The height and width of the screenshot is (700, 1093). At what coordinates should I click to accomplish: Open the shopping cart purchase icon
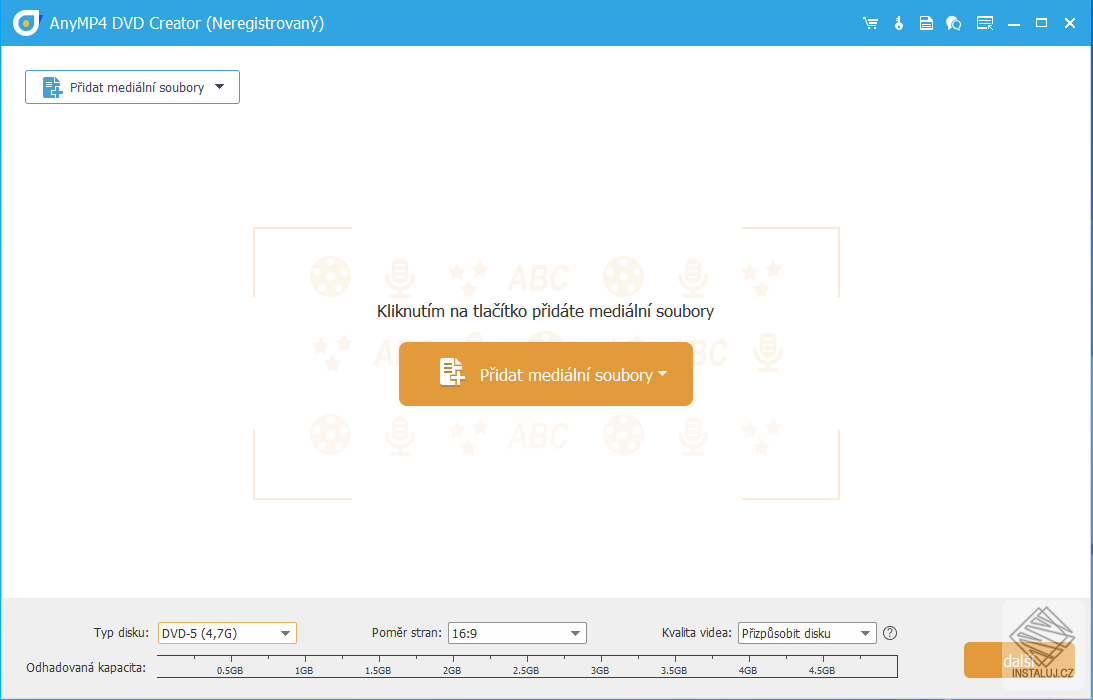click(870, 22)
